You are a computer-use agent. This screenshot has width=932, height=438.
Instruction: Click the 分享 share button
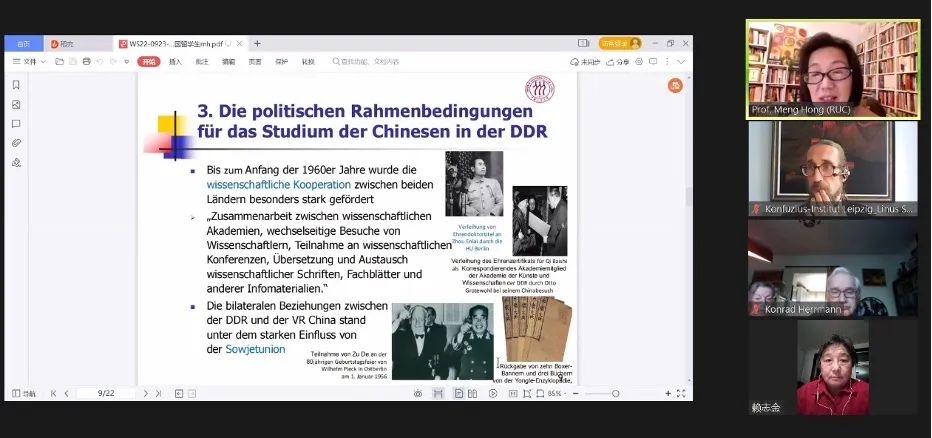tap(618, 61)
